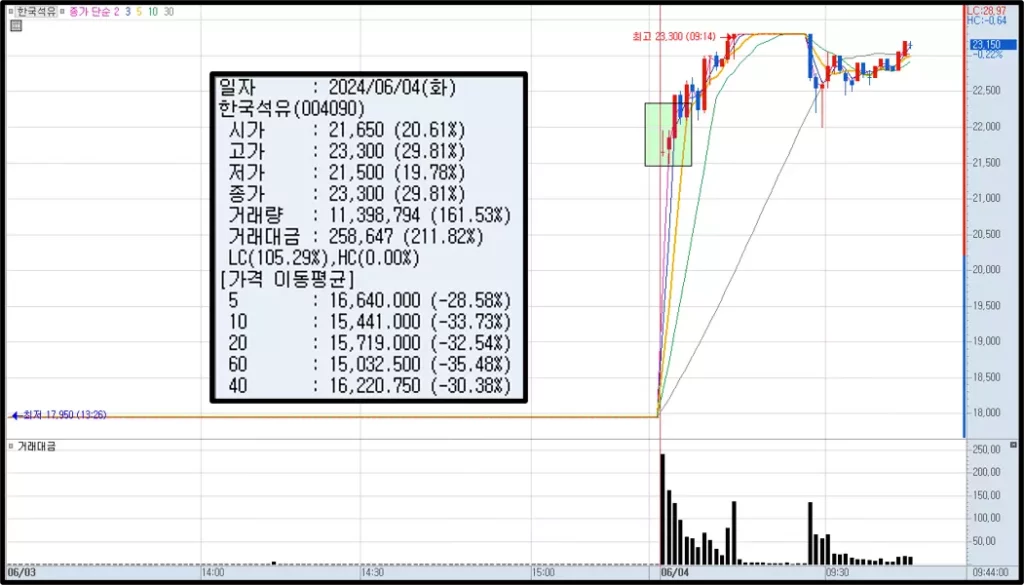
Task: Click the 250,00 volume axis label
Action: [986, 450]
